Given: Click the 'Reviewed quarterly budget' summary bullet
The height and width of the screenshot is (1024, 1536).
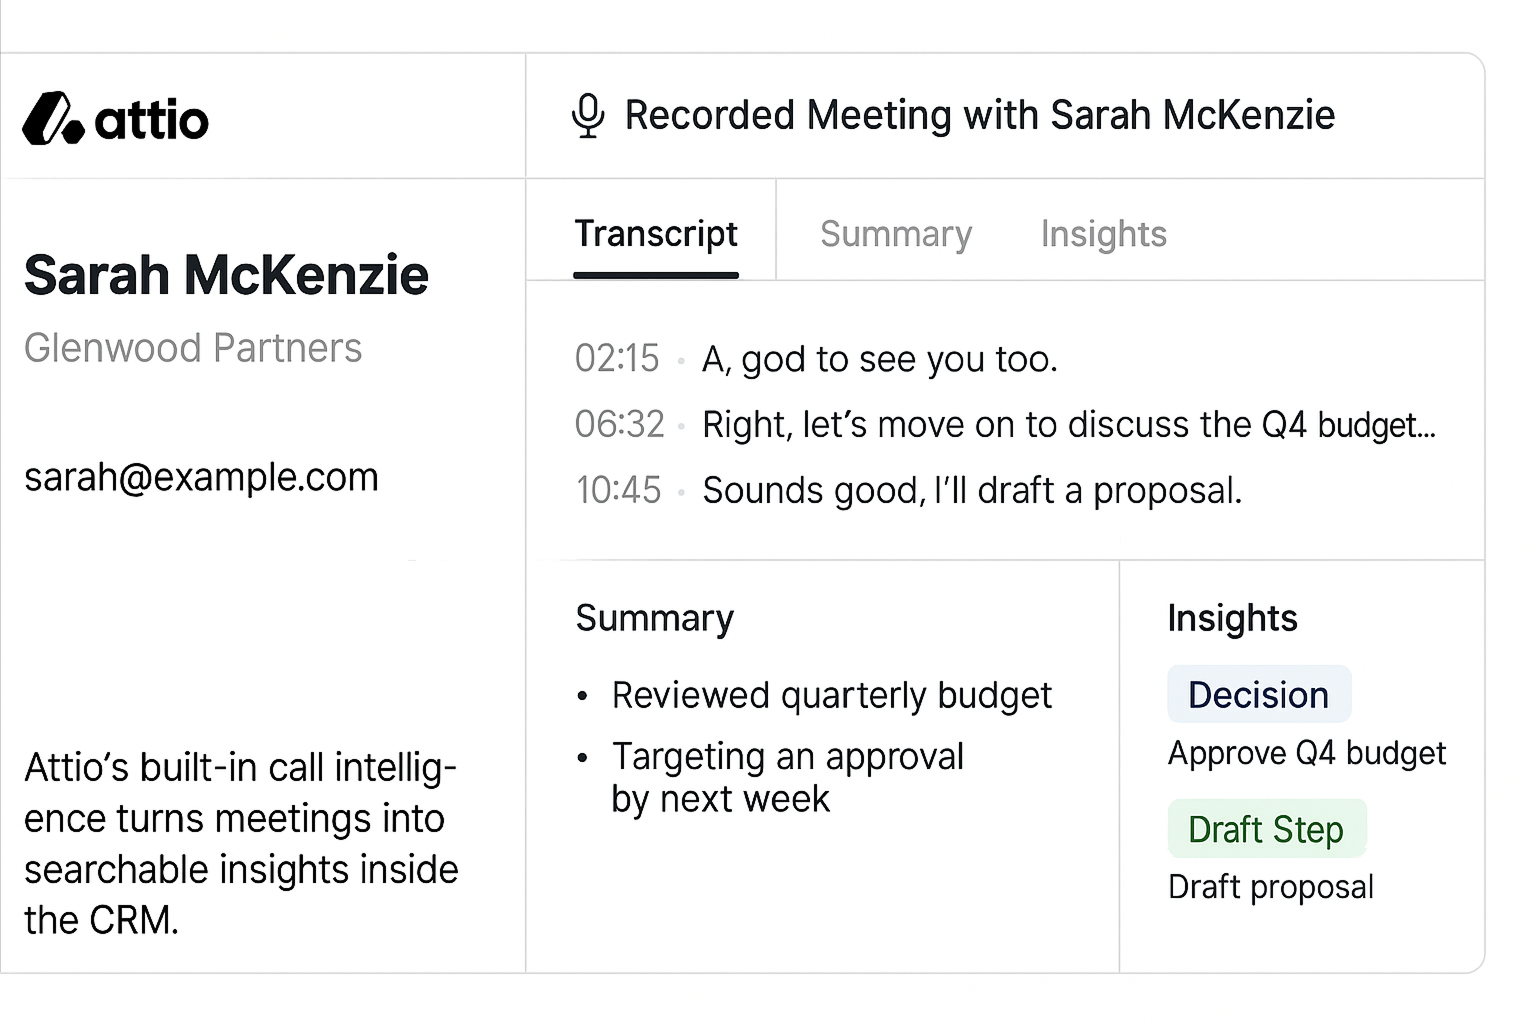Looking at the screenshot, I should pos(832,695).
